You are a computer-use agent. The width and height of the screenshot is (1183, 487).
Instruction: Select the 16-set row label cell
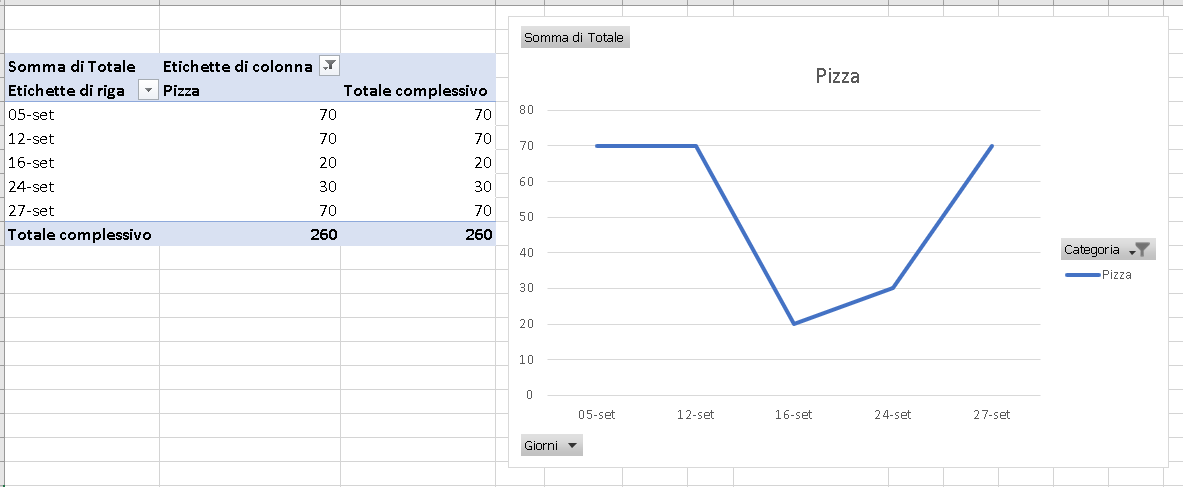[x=82, y=162]
